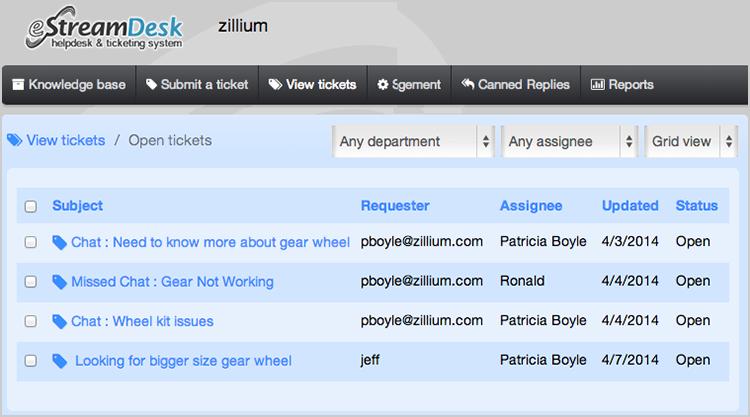Check the box for the Missed Chat ticket
The height and width of the screenshot is (417, 750).
[x=31, y=282]
